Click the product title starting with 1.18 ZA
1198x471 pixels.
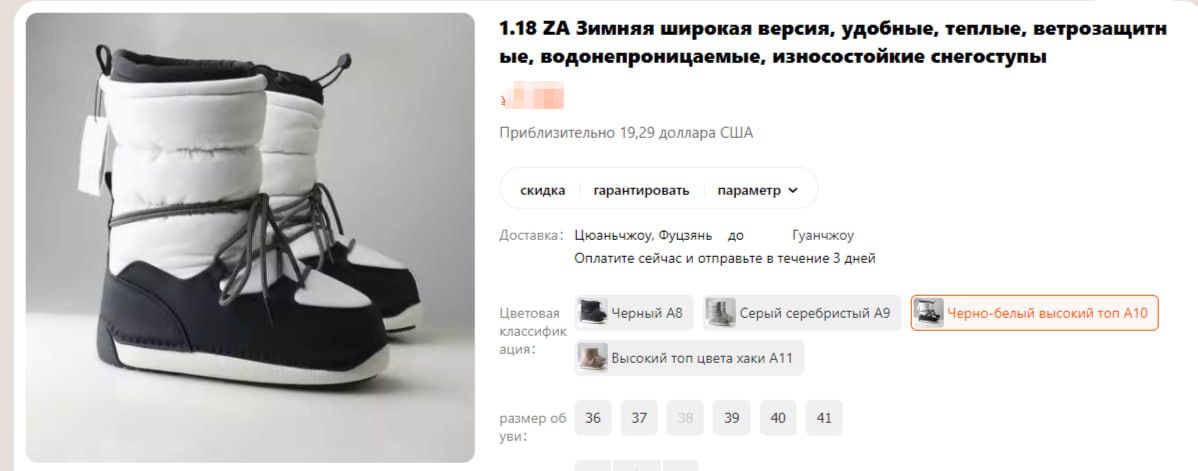(x=833, y=43)
